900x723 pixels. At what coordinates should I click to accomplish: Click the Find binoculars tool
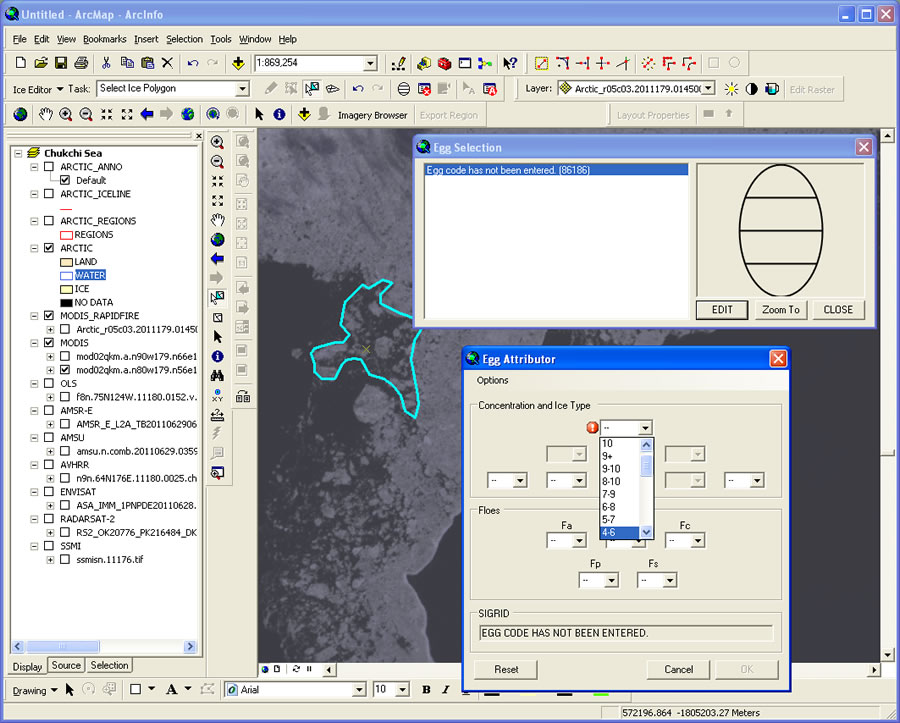pos(217,376)
